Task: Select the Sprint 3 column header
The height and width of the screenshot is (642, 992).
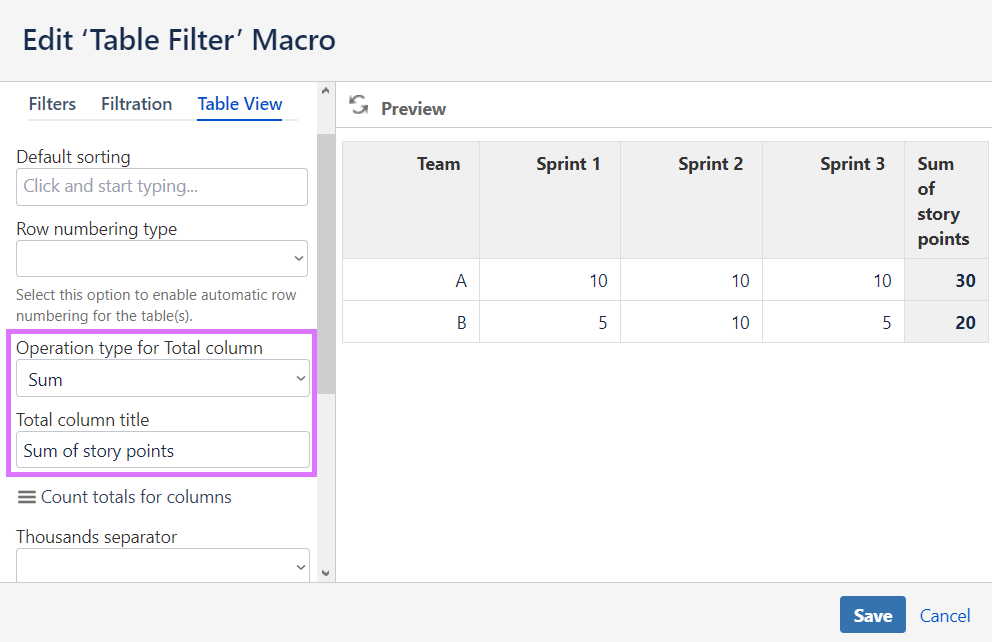Action: click(852, 164)
